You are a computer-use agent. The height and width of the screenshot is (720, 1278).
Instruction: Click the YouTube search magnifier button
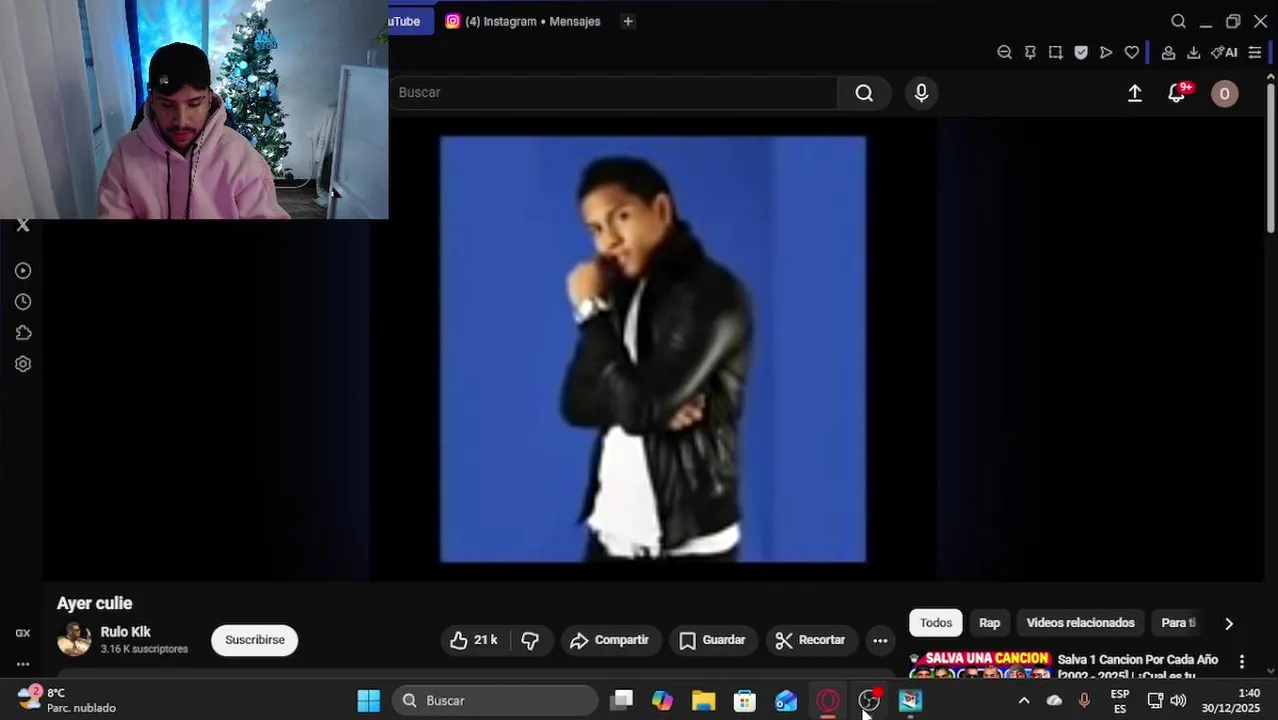click(864, 93)
